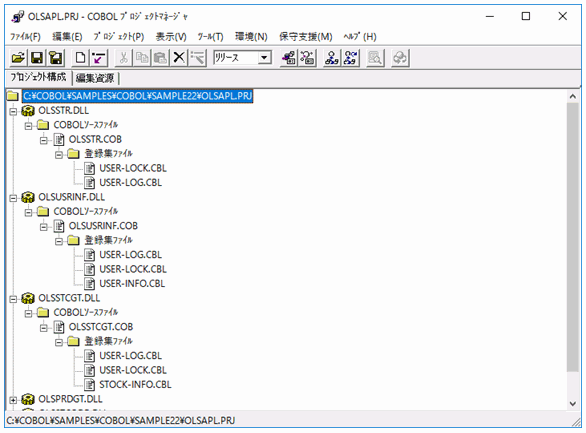
Task: Select the highlighted OLSAPL.PRJ root path
Action: pyautogui.click(x=138, y=96)
